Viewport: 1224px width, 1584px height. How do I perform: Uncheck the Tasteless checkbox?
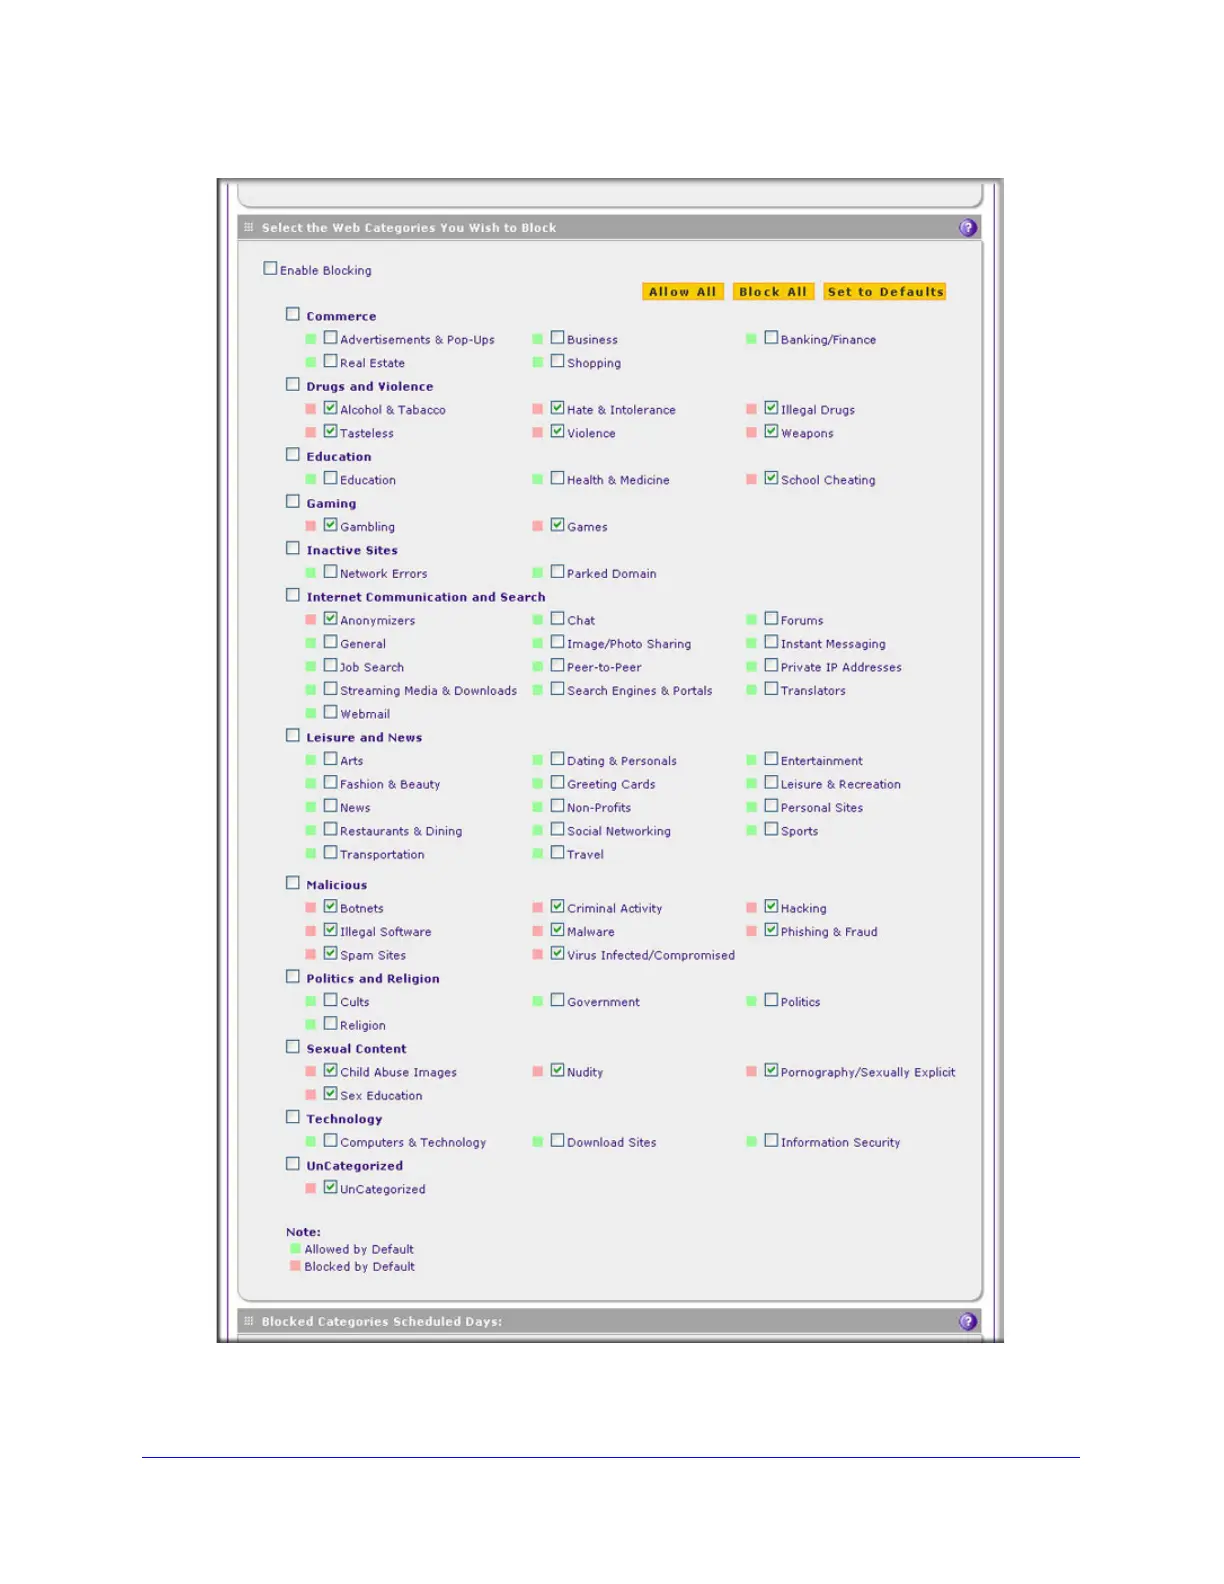click(x=330, y=431)
